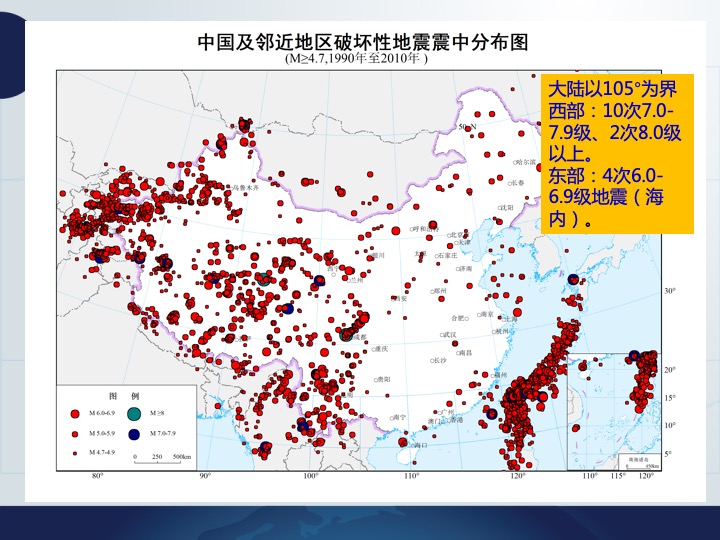Click the 90° longitude label on the bottom axis
720x540 pixels.
coord(205,476)
